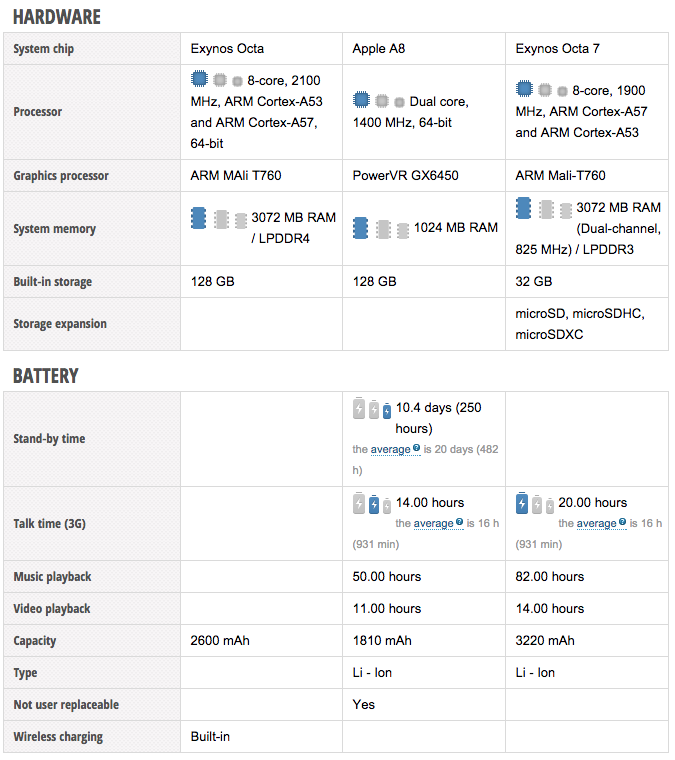Open "average" link under 14.00 hours talk time
Screen dimensions: 675x760
(433, 524)
